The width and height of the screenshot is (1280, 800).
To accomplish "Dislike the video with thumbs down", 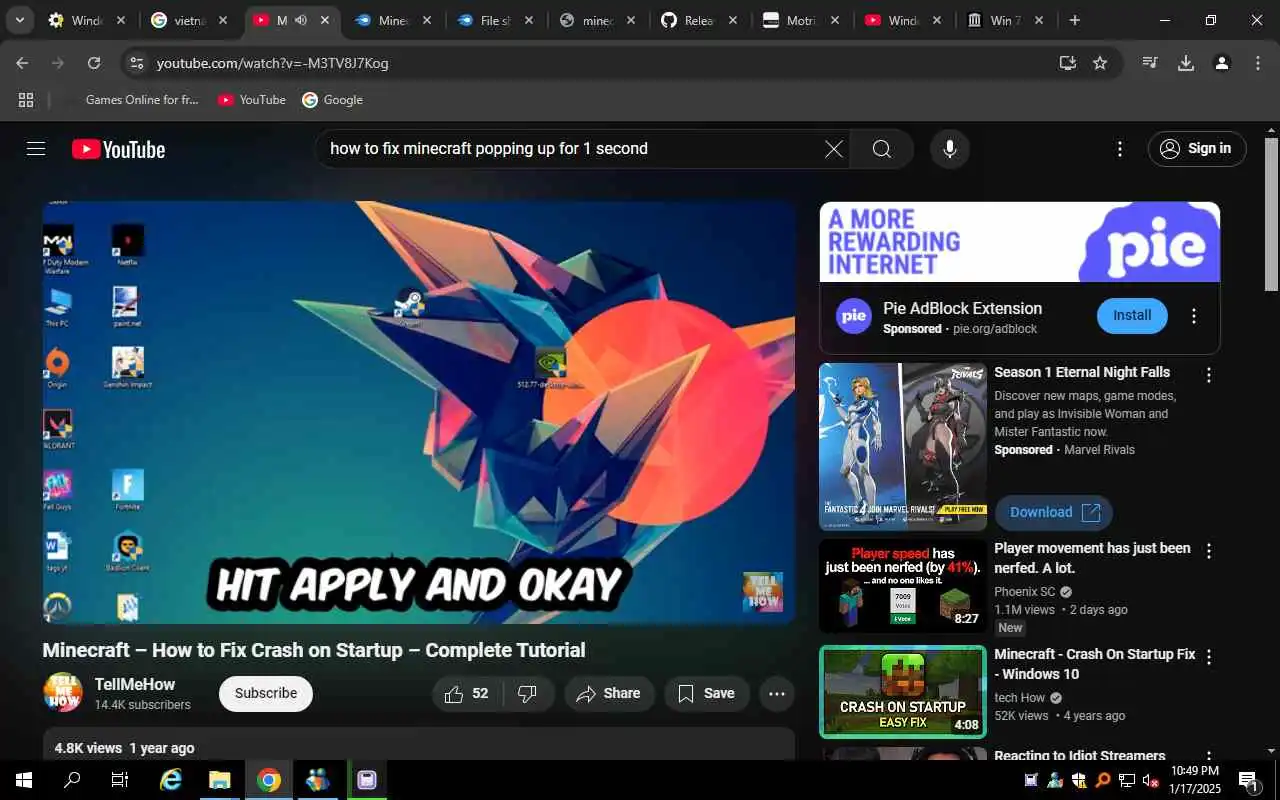I will (528, 694).
